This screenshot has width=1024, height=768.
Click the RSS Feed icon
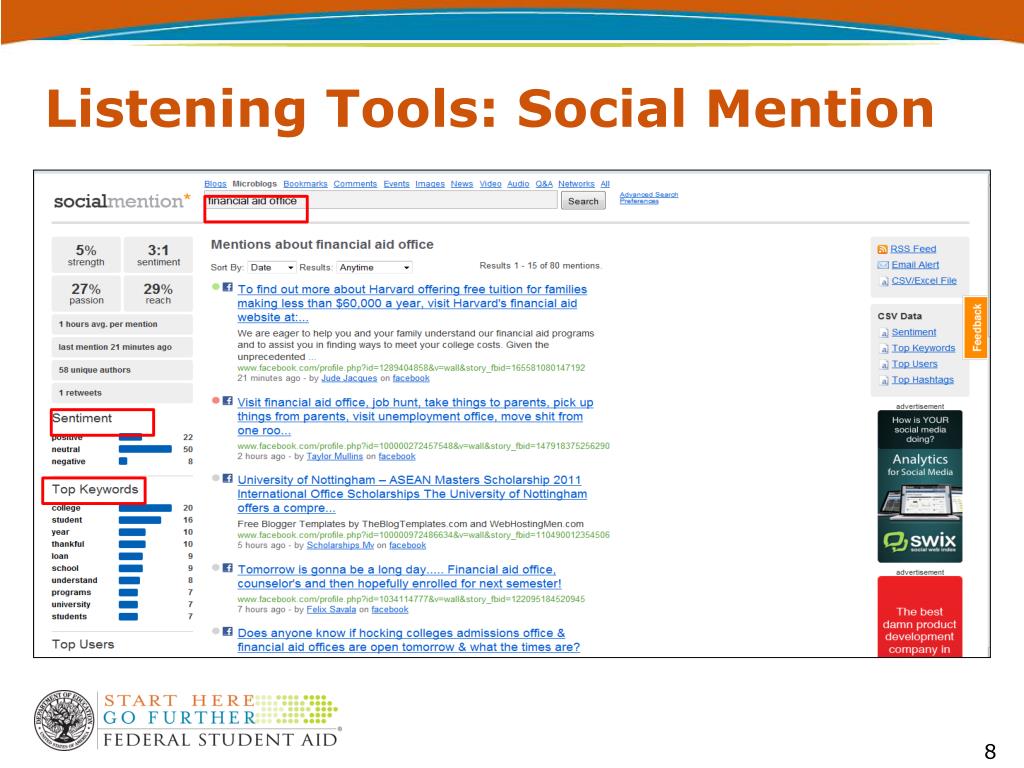pos(882,249)
